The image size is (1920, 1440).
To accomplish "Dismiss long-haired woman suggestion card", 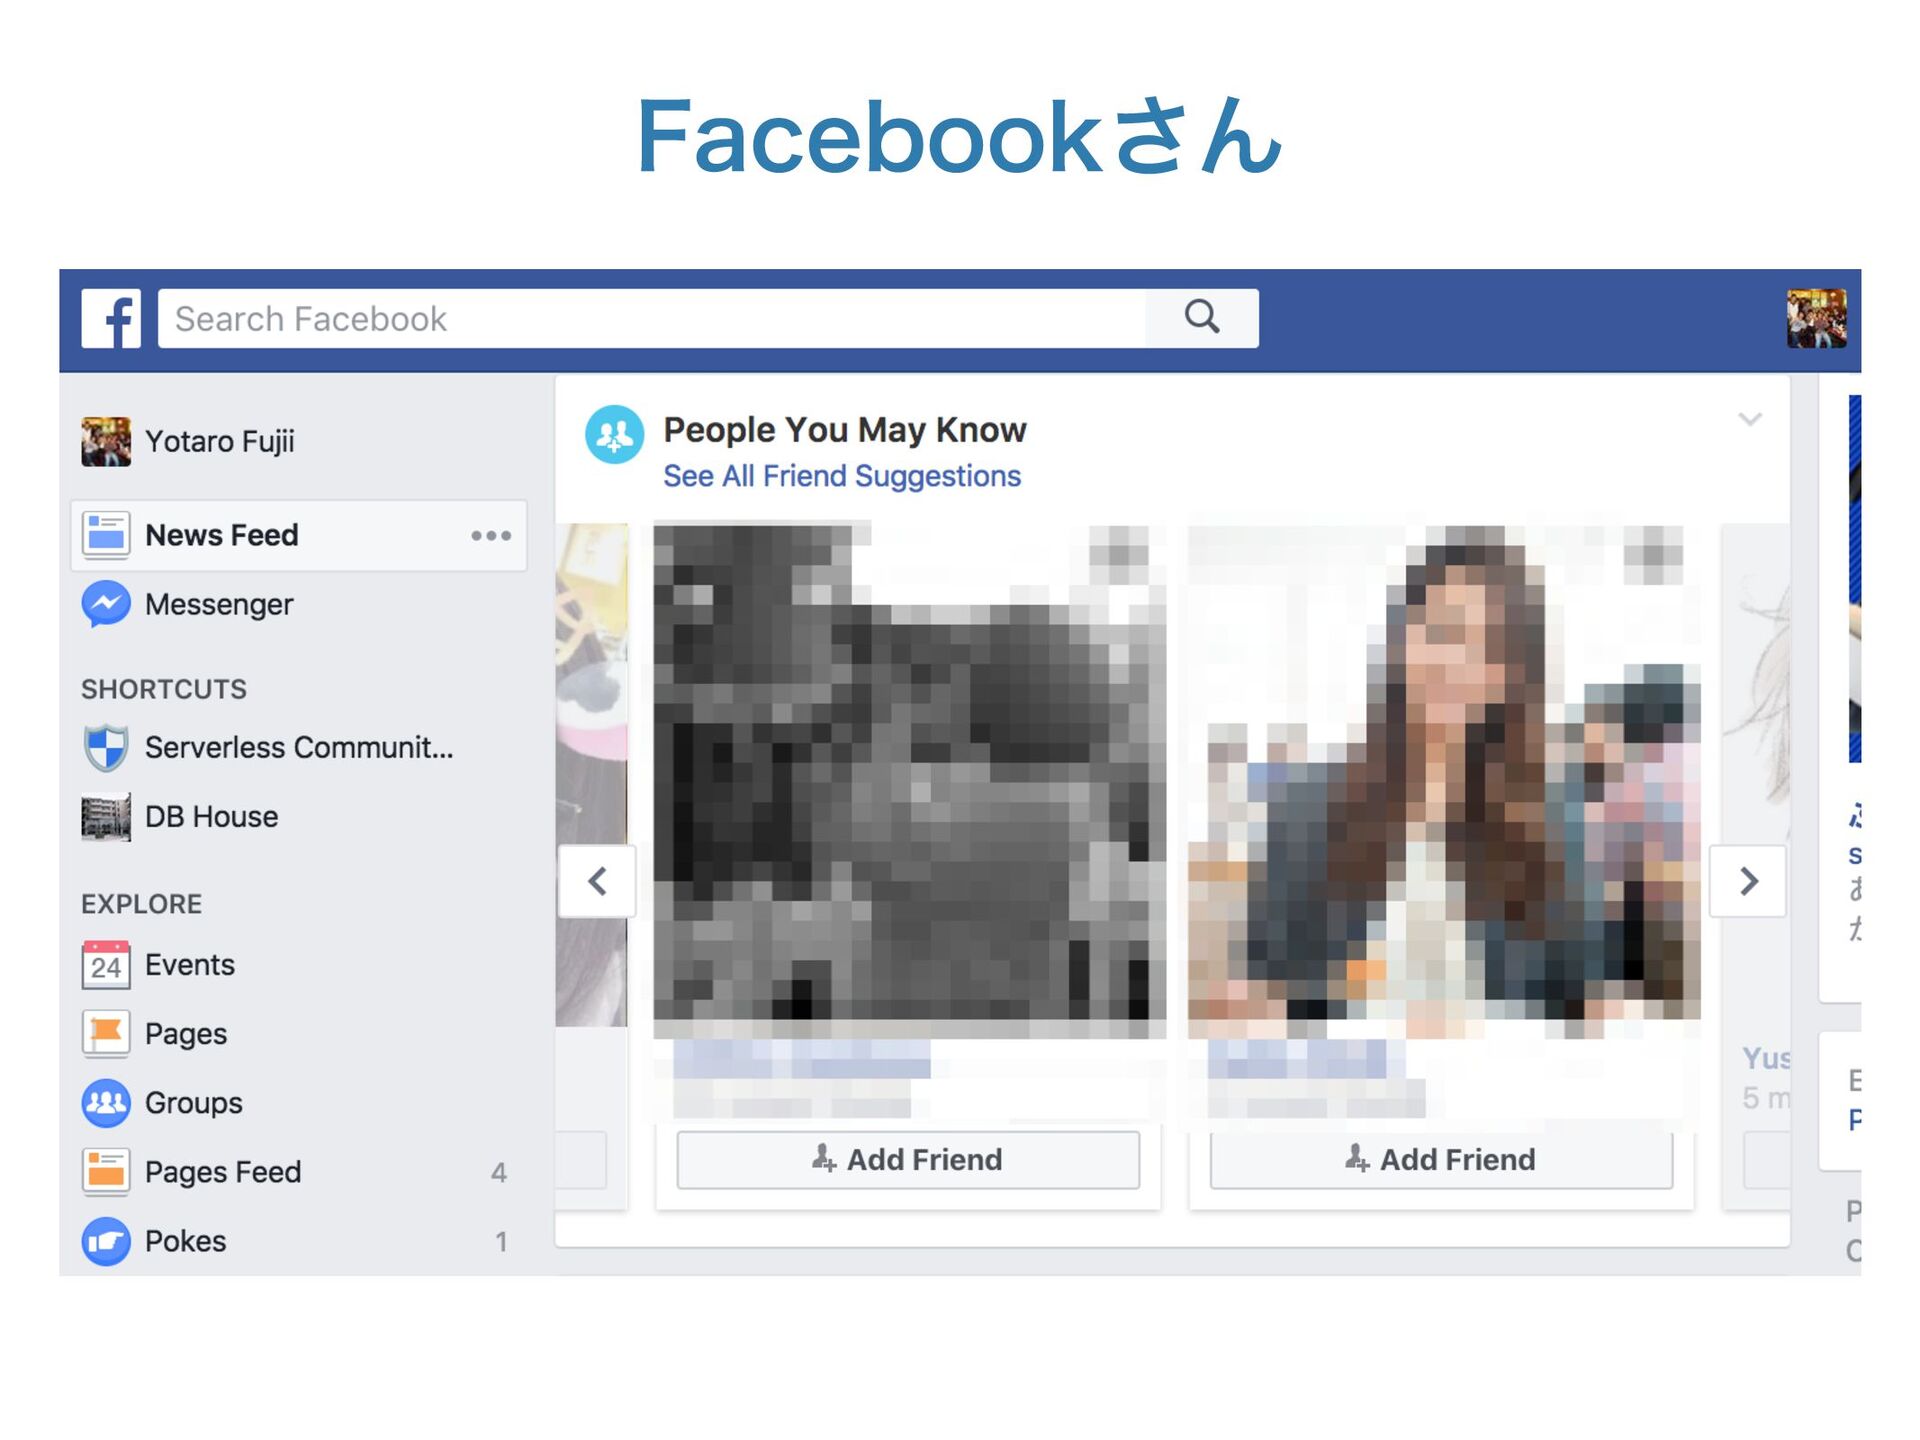I will point(1655,553).
